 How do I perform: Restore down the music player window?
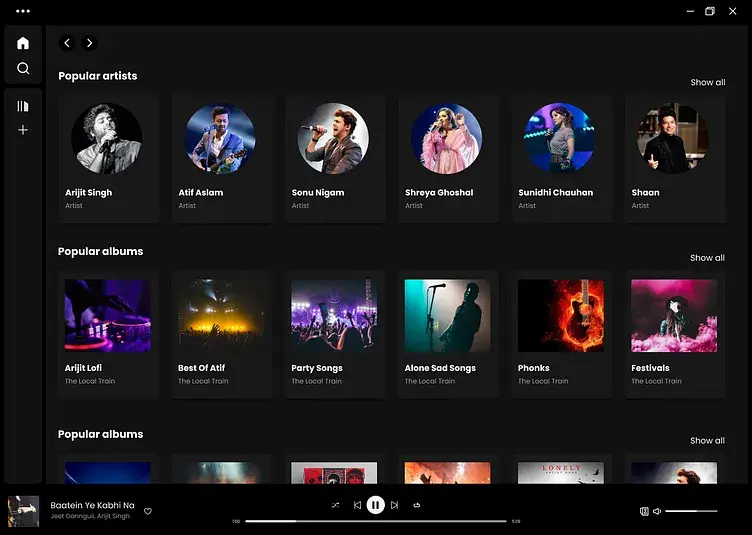pyautogui.click(x=710, y=11)
